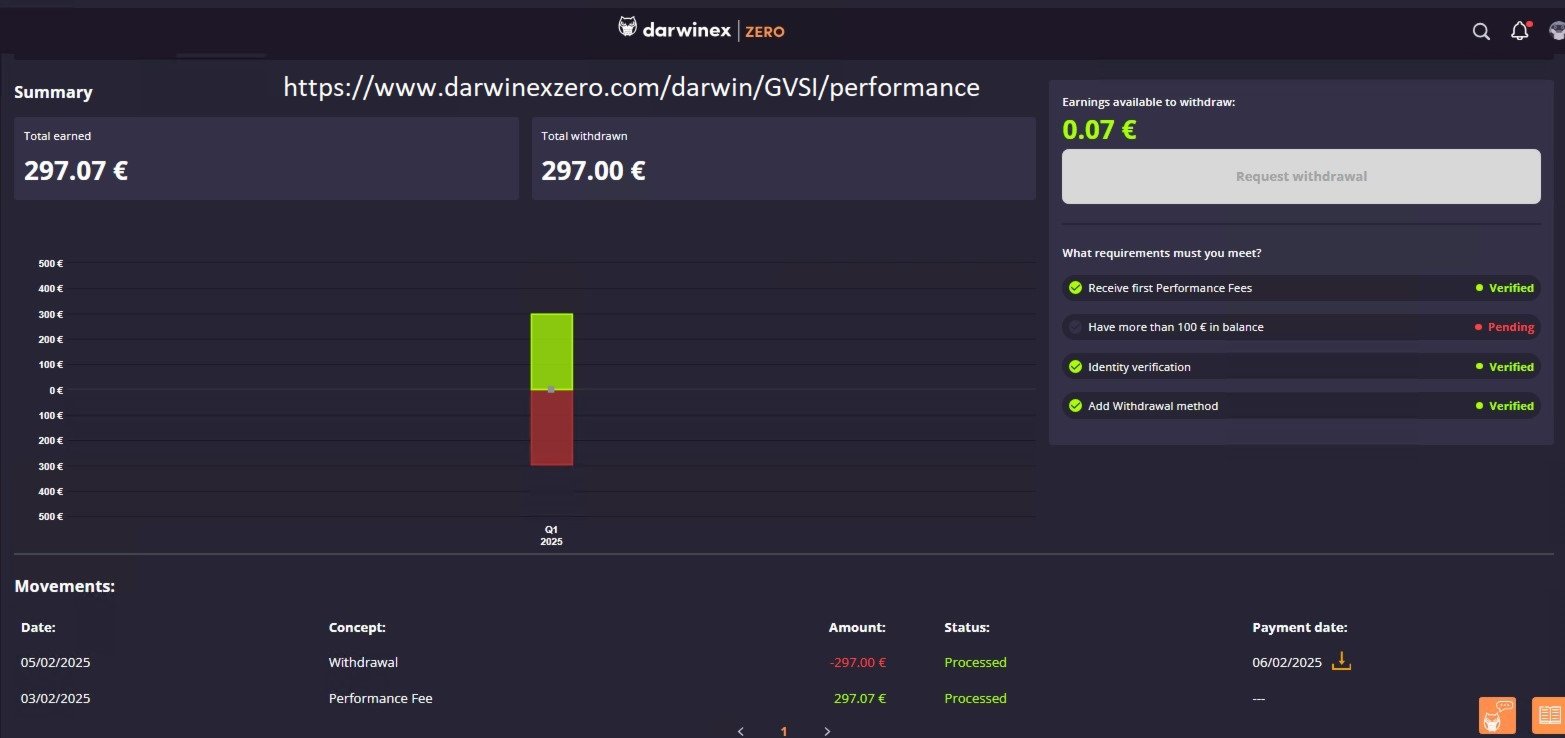Open the notifications bell
The height and width of the screenshot is (738, 1565).
pos(1520,31)
